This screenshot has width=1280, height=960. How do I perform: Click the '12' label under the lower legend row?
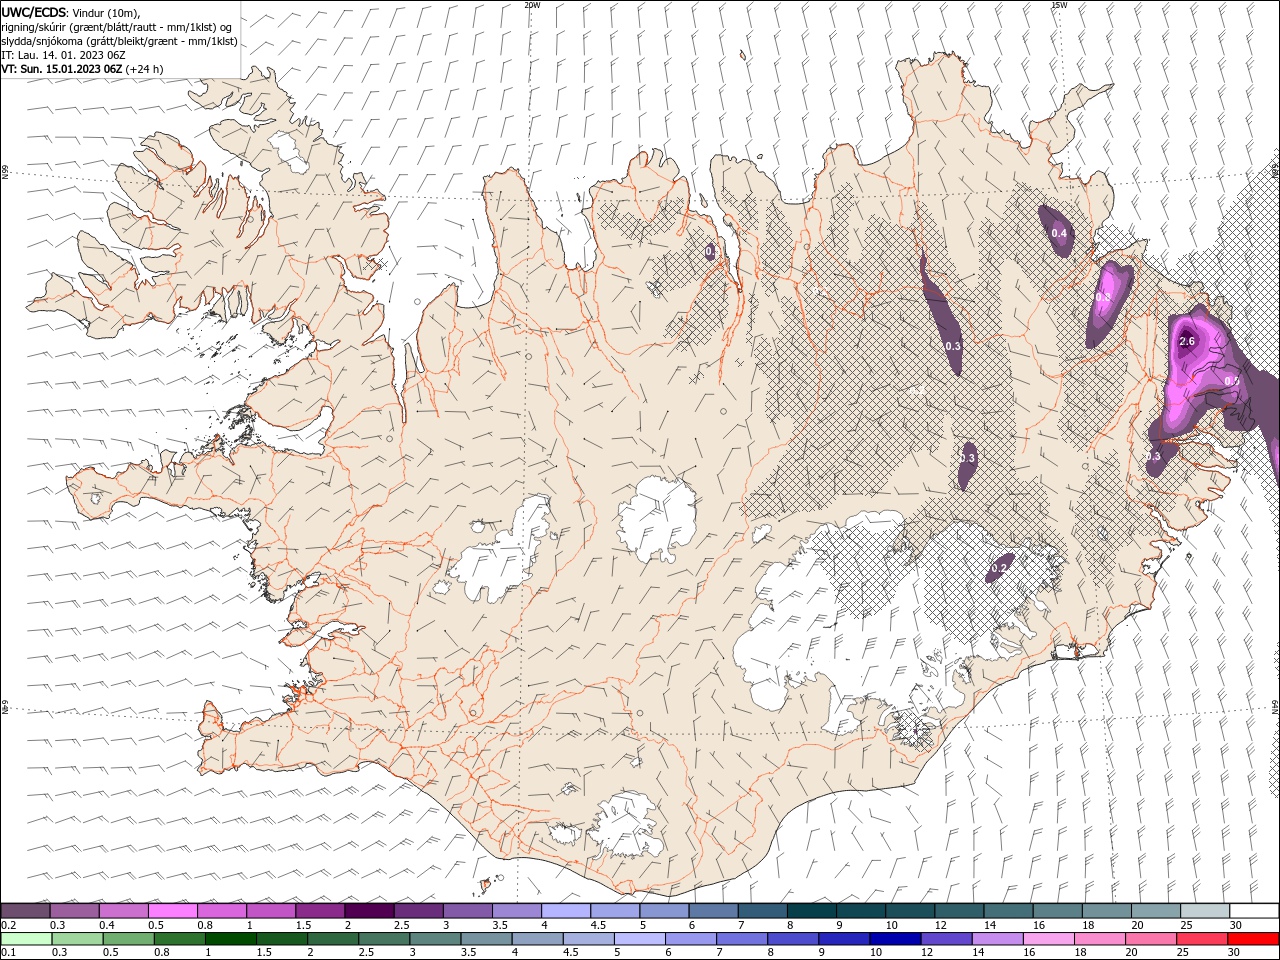[926, 953]
